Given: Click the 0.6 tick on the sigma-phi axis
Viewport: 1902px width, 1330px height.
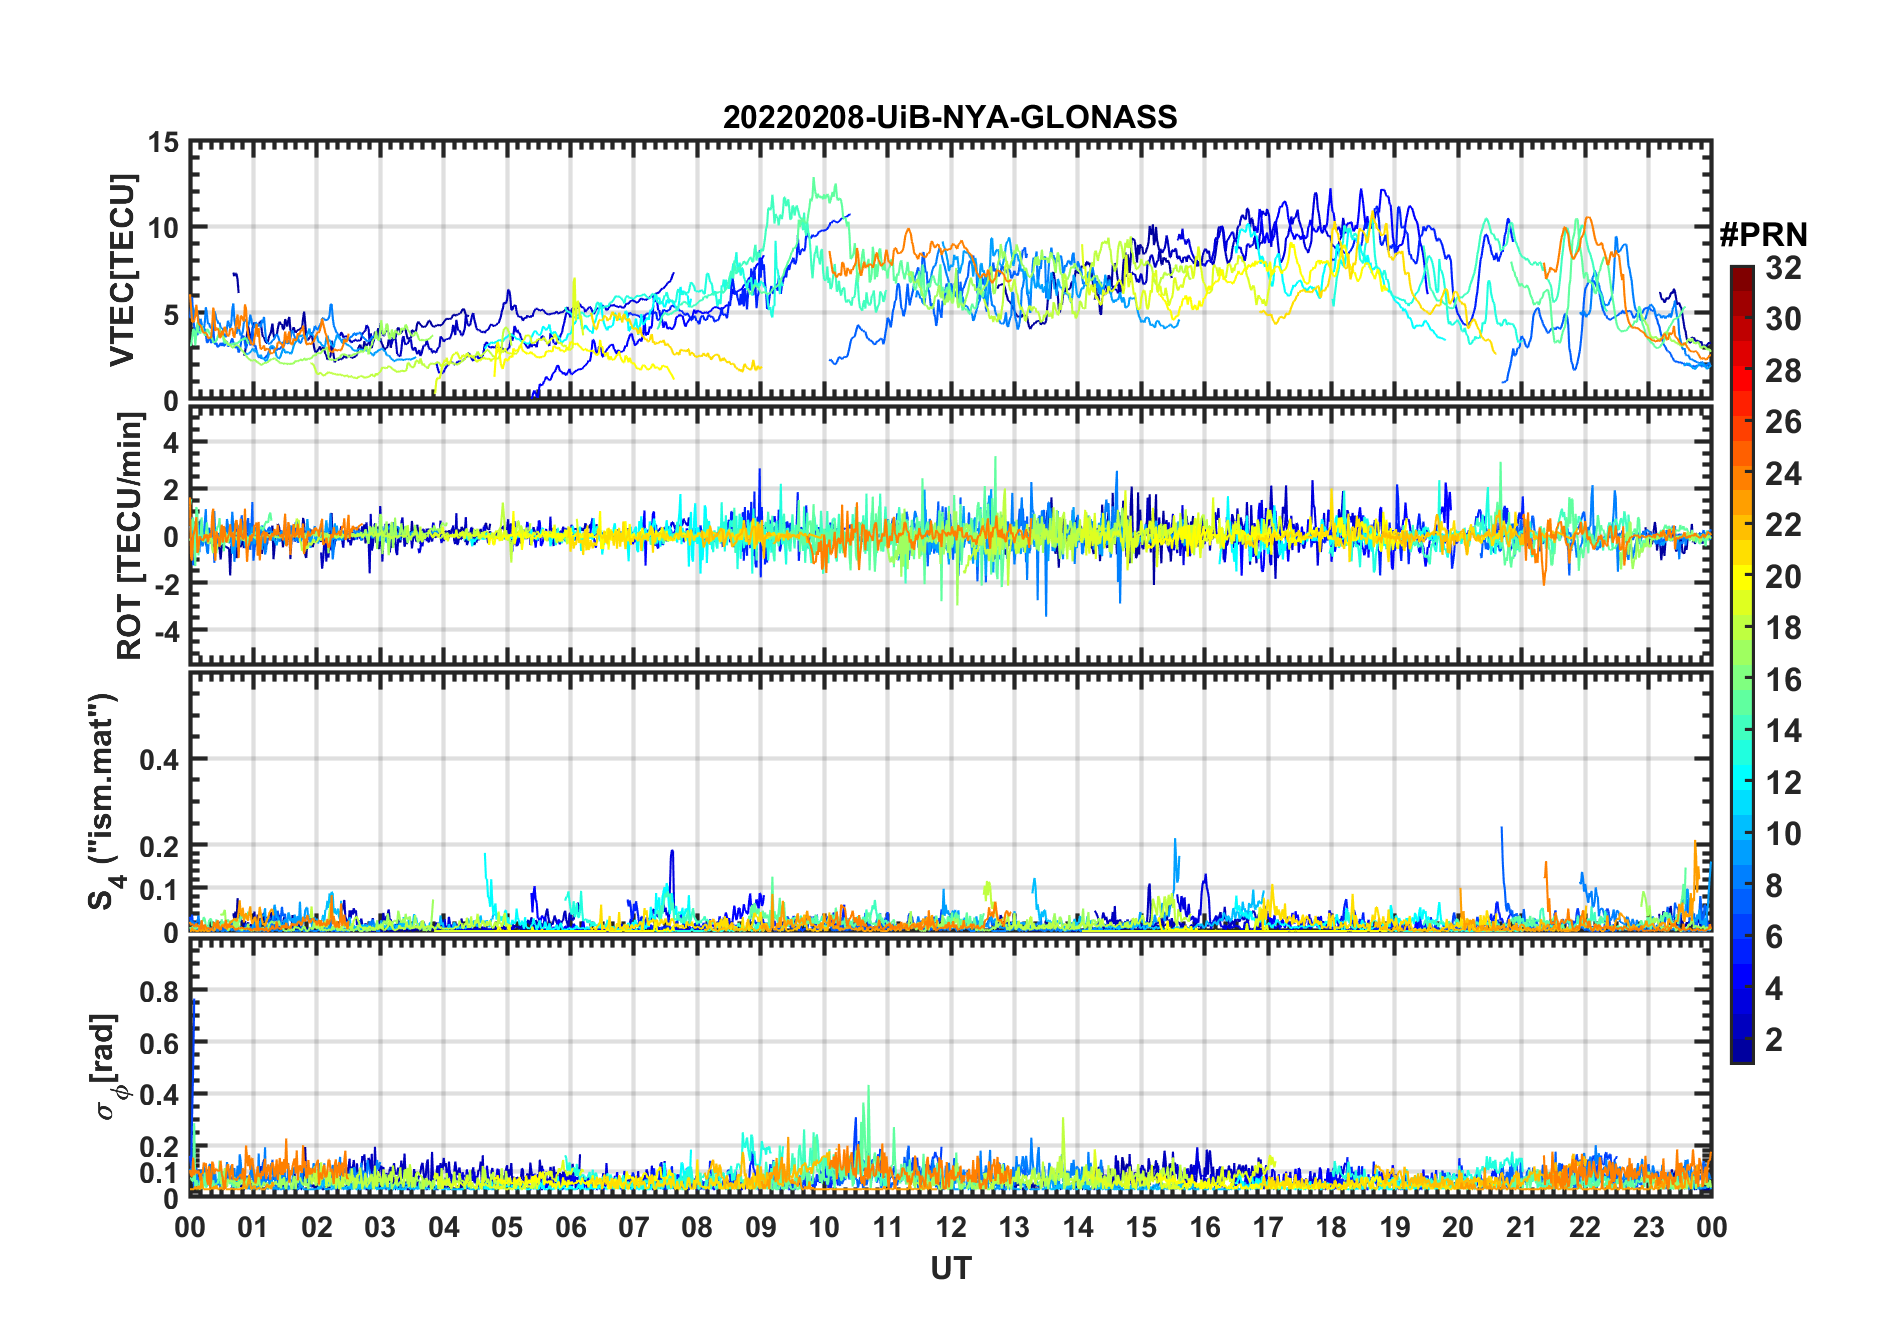Looking at the screenshot, I should pyautogui.click(x=160, y=1043).
